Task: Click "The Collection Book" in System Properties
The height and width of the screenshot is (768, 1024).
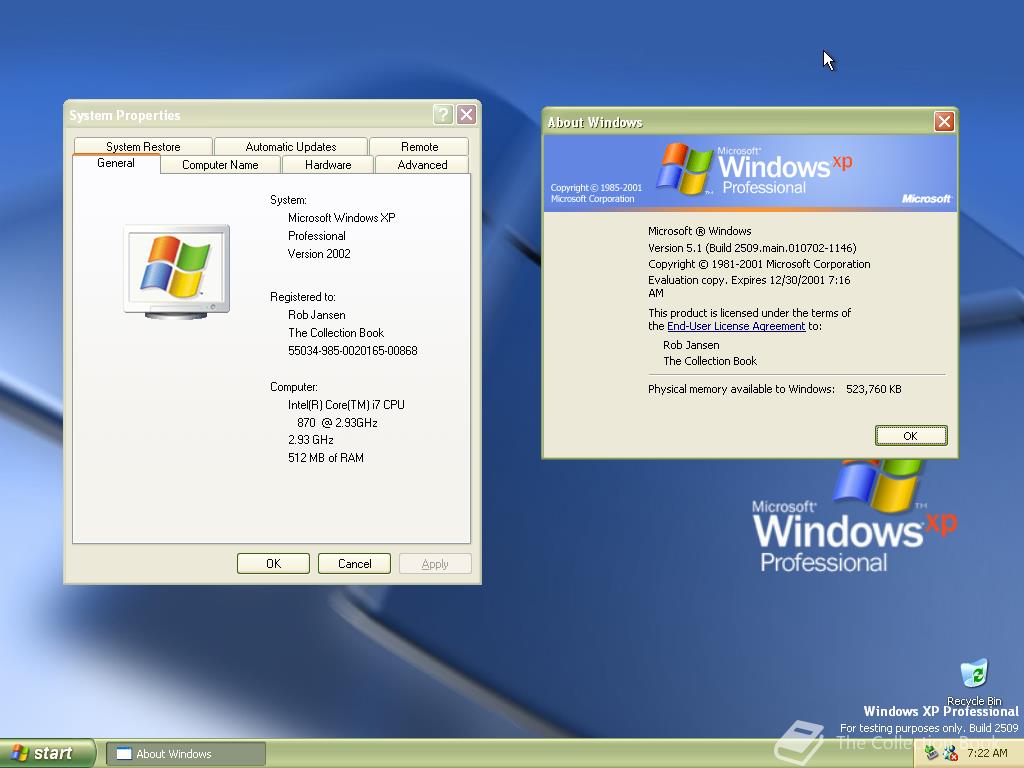Action: (336, 332)
